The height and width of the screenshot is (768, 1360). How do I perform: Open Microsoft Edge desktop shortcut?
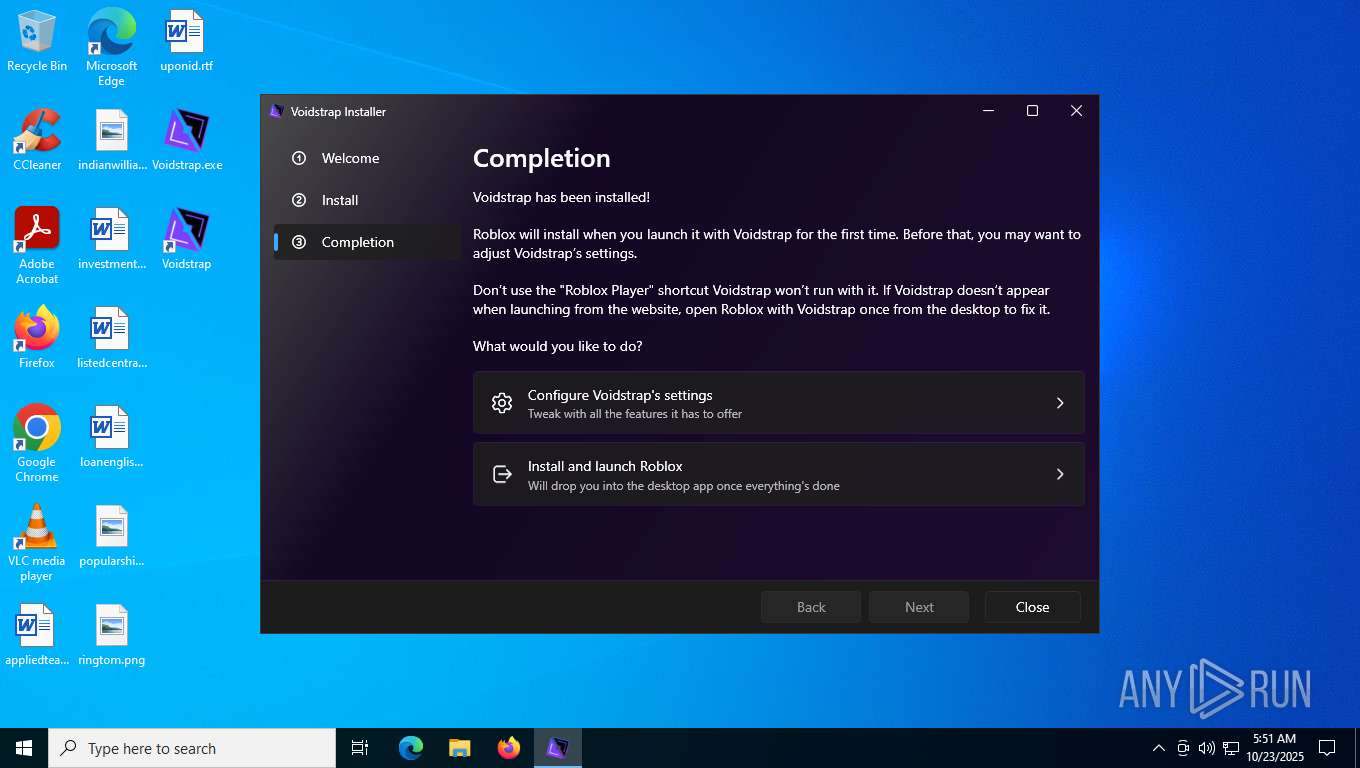[111, 47]
